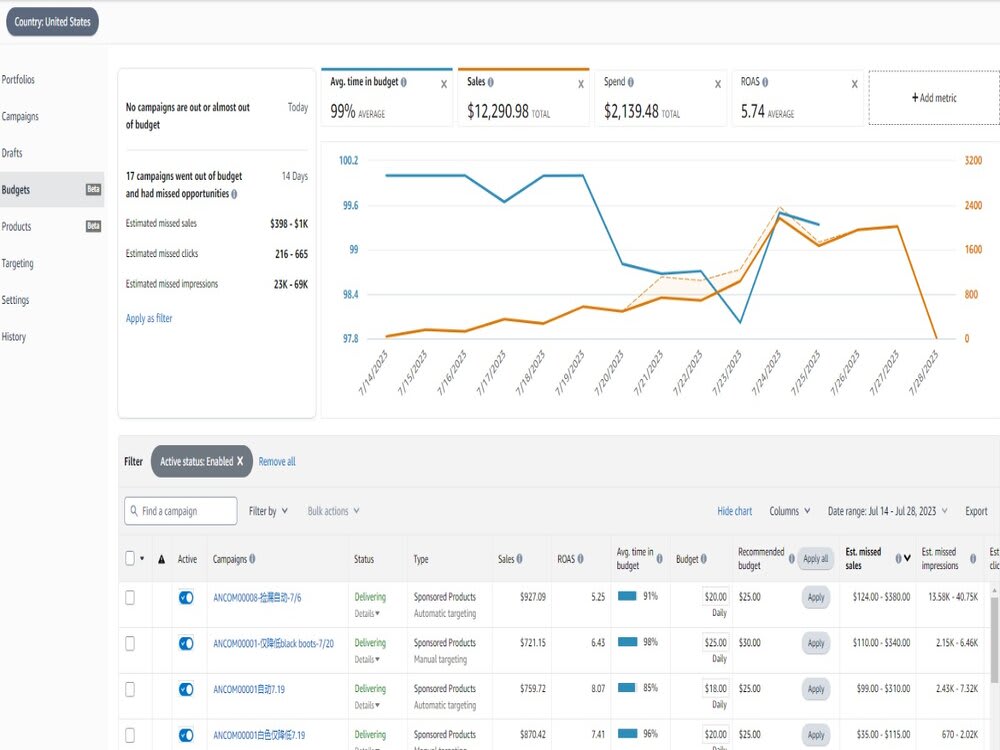Check the box for ANCOM00008 campaign row
This screenshot has width=1000, height=750.
(130, 598)
